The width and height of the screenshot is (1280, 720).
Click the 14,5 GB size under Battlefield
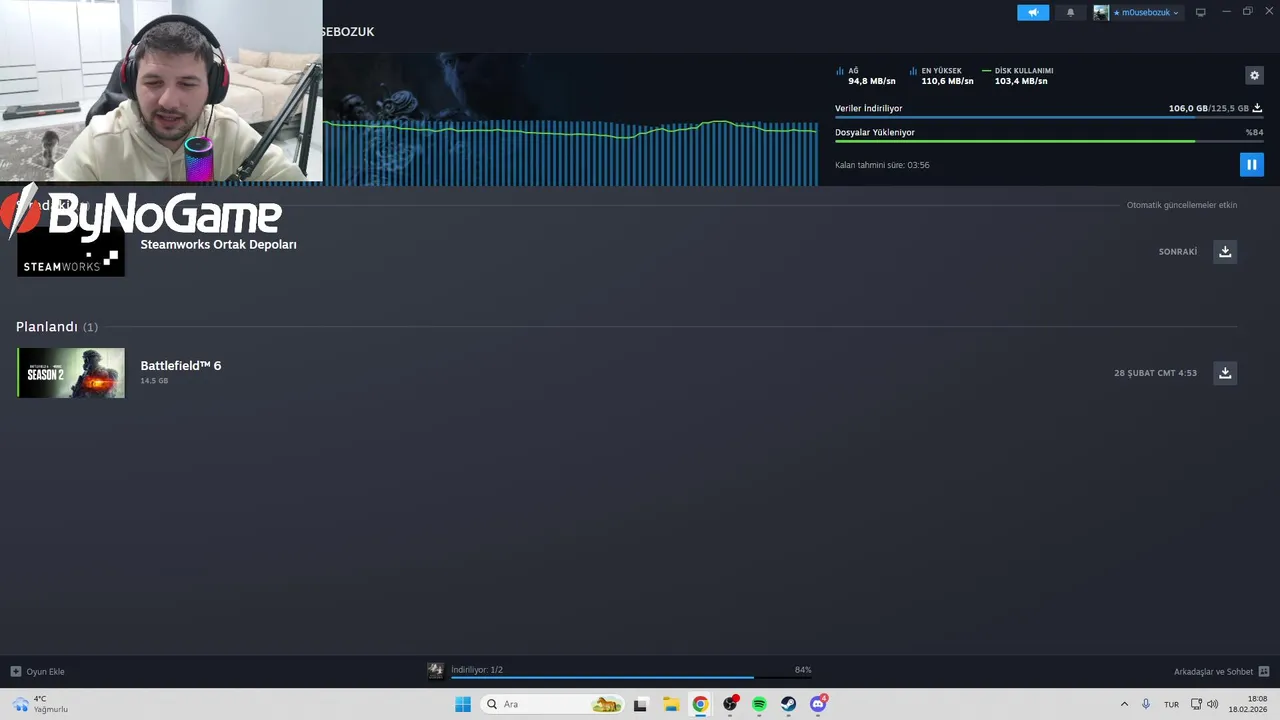tap(154, 381)
